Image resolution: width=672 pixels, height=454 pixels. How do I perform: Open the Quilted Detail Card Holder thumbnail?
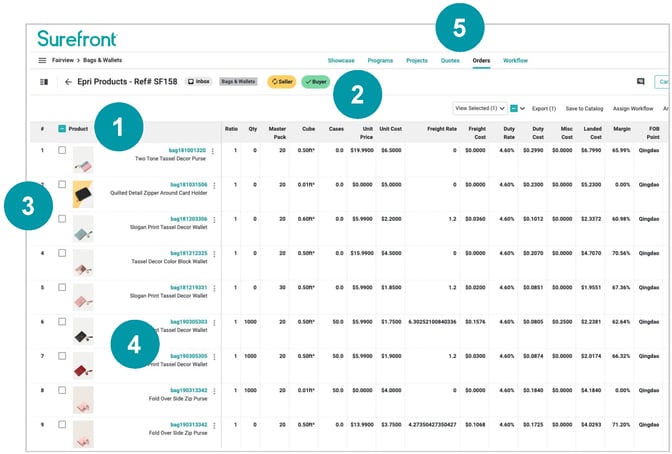click(x=82, y=193)
